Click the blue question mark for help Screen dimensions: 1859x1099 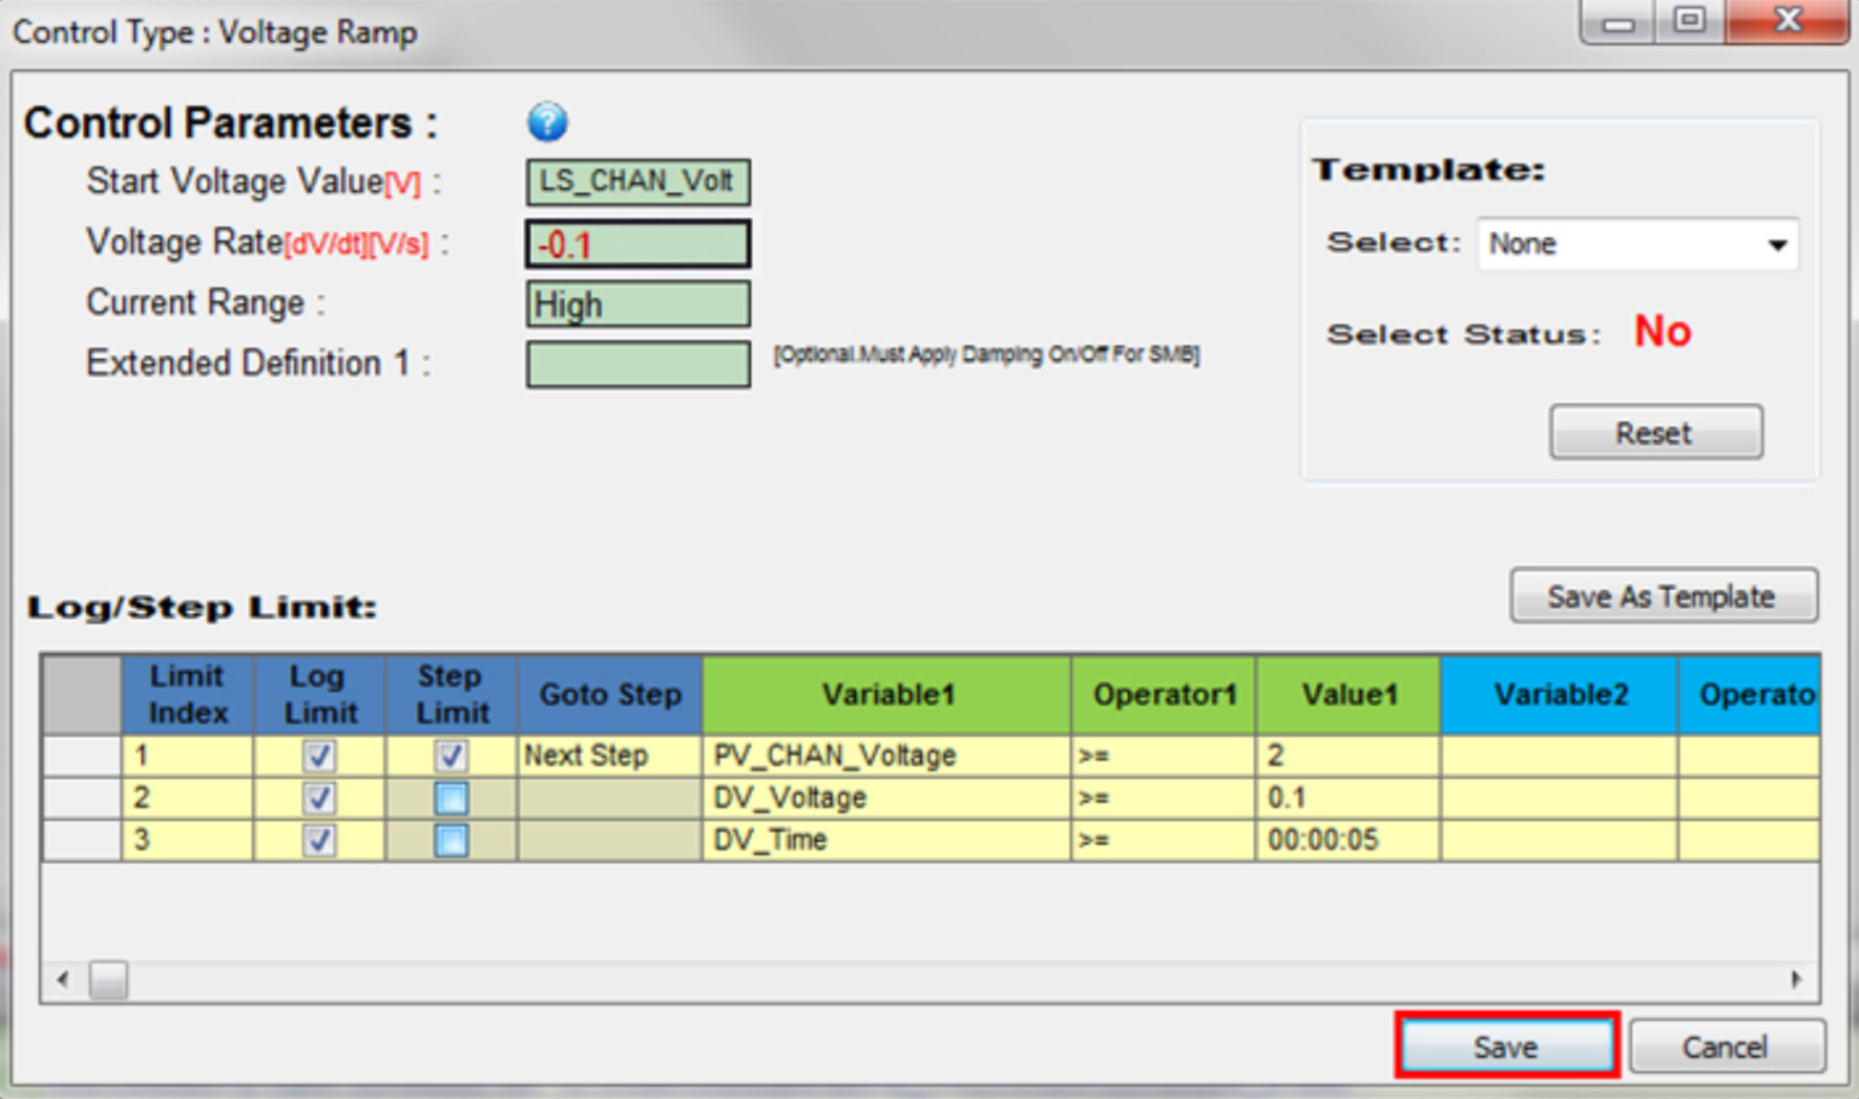point(545,122)
